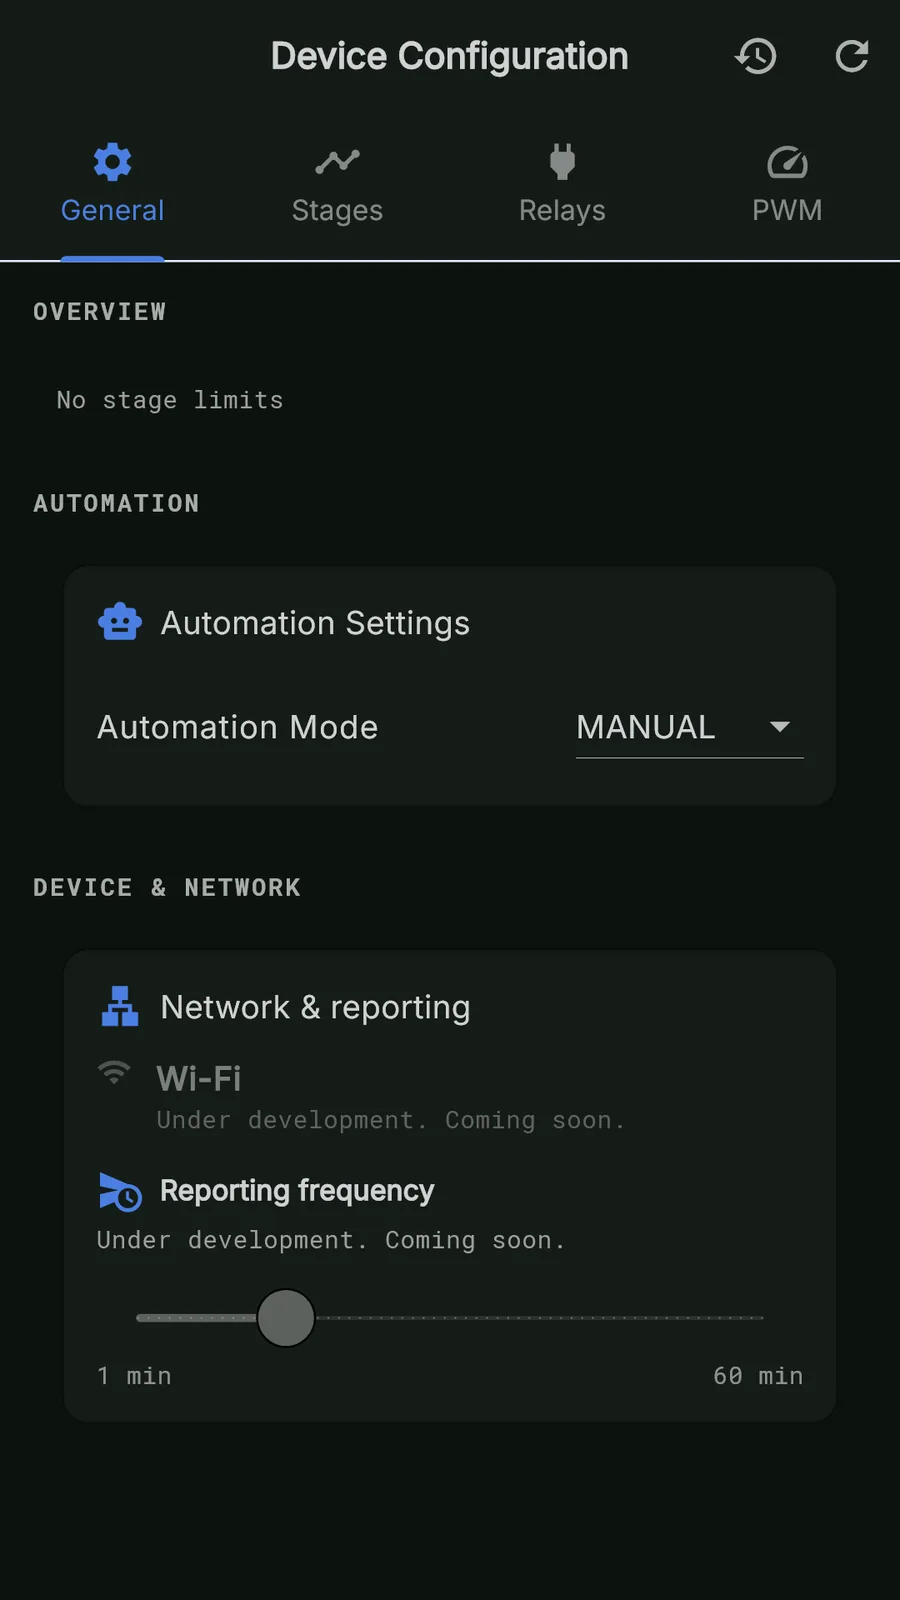Click the Reporting frequency send-clock icon

[120, 1191]
